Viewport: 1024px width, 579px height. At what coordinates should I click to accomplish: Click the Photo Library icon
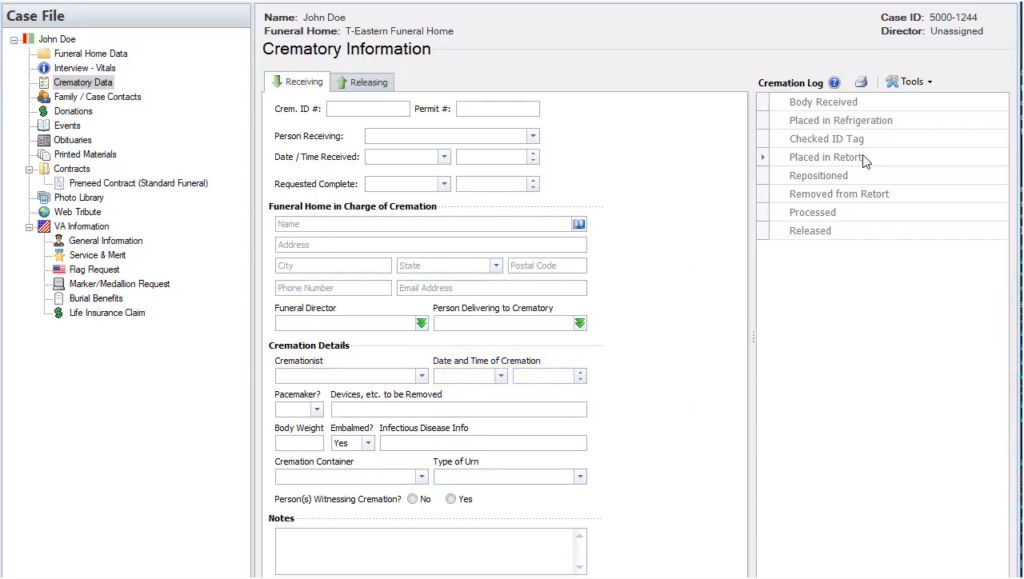tap(44, 197)
